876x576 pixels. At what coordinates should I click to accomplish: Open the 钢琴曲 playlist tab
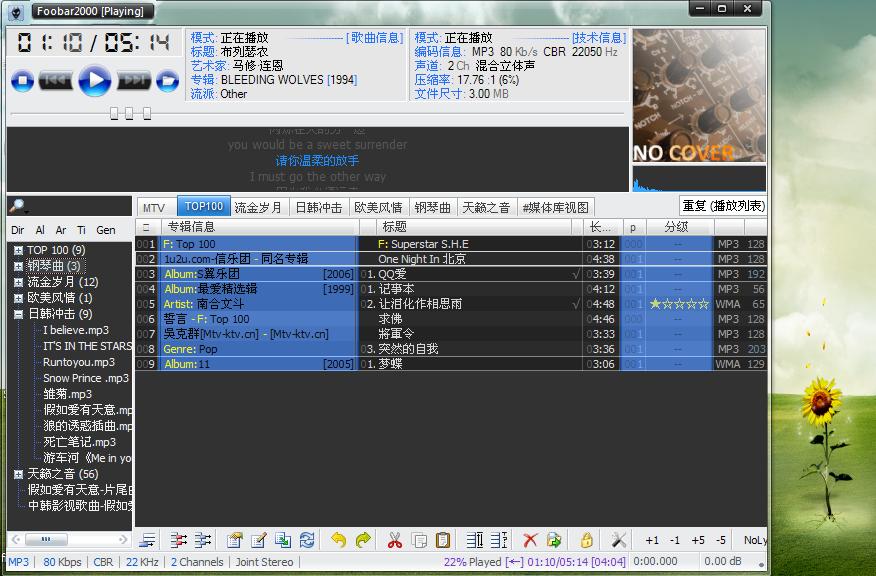tap(432, 207)
